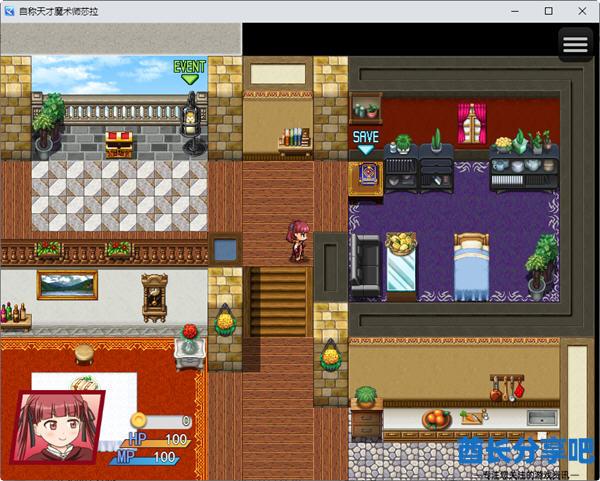The width and height of the screenshot is (600, 481).
Task: Click the character face portrait
Action: [x=57, y=426]
